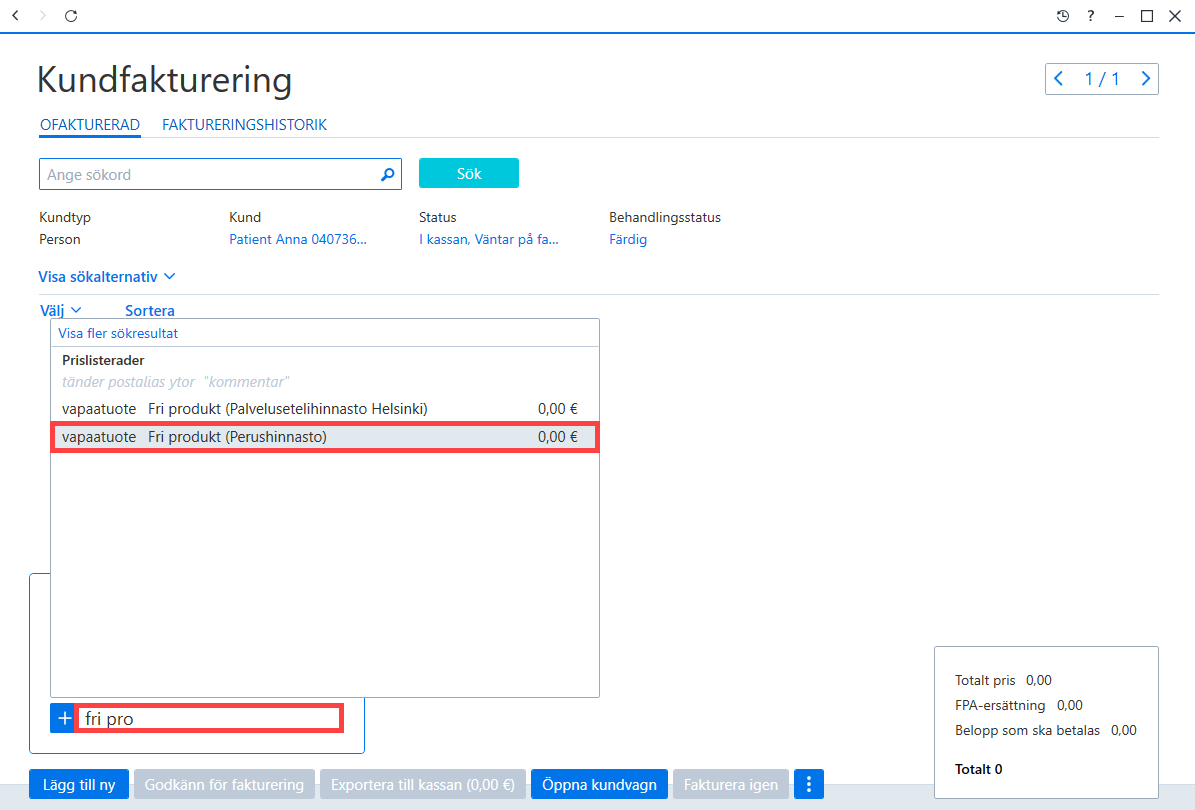Screen dimensions: 1195x810
Task: Click the FPA-ersättning 0,00 text
Action: point(1018,706)
